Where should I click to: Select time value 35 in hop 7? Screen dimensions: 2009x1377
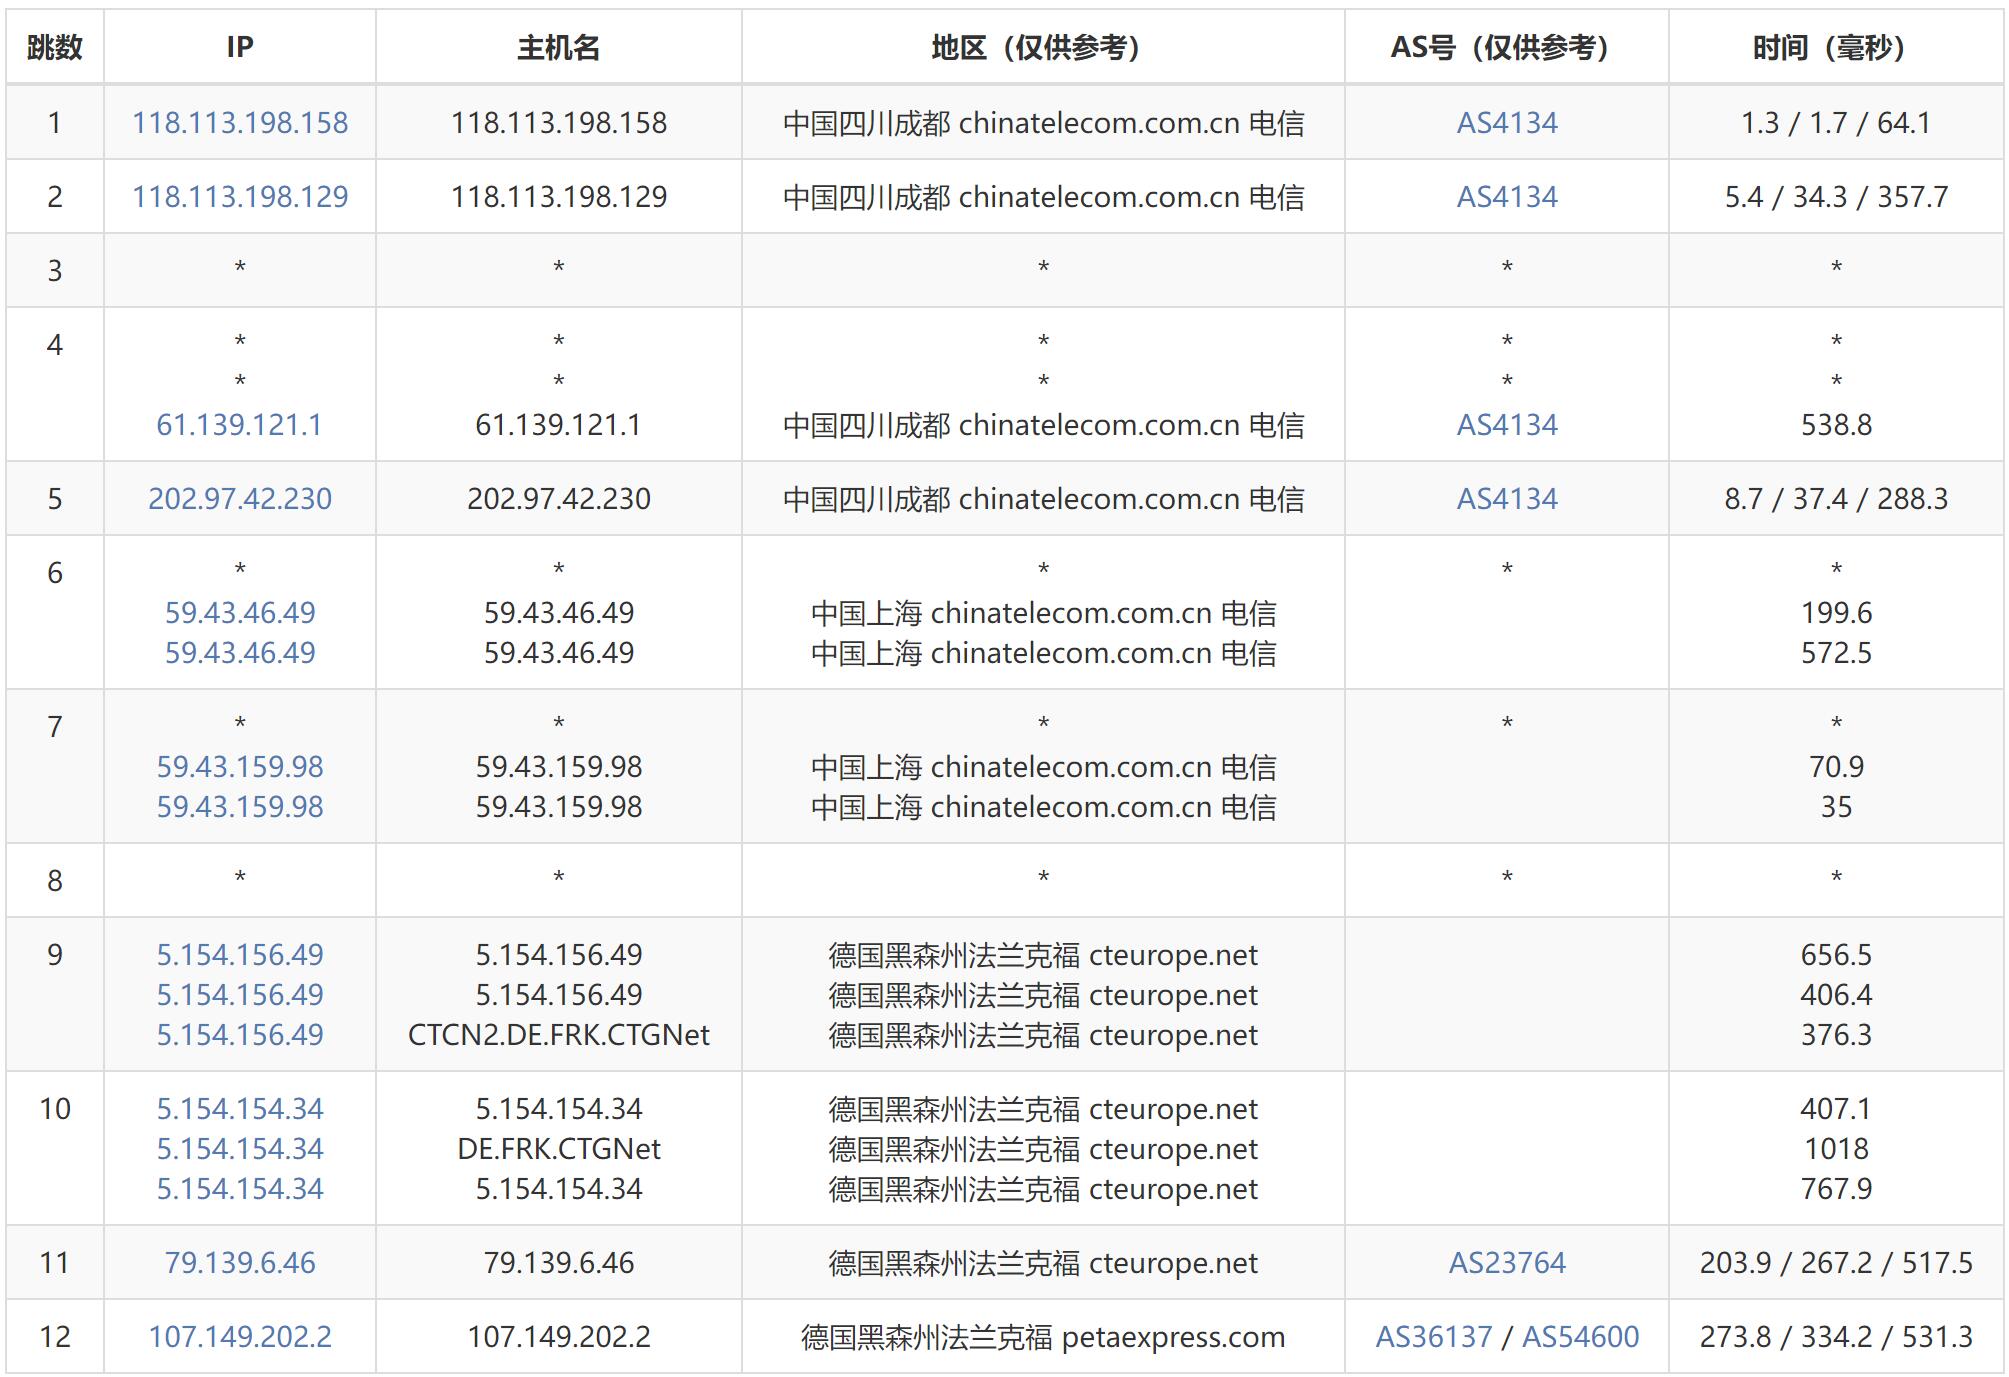[x=1836, y=807]
